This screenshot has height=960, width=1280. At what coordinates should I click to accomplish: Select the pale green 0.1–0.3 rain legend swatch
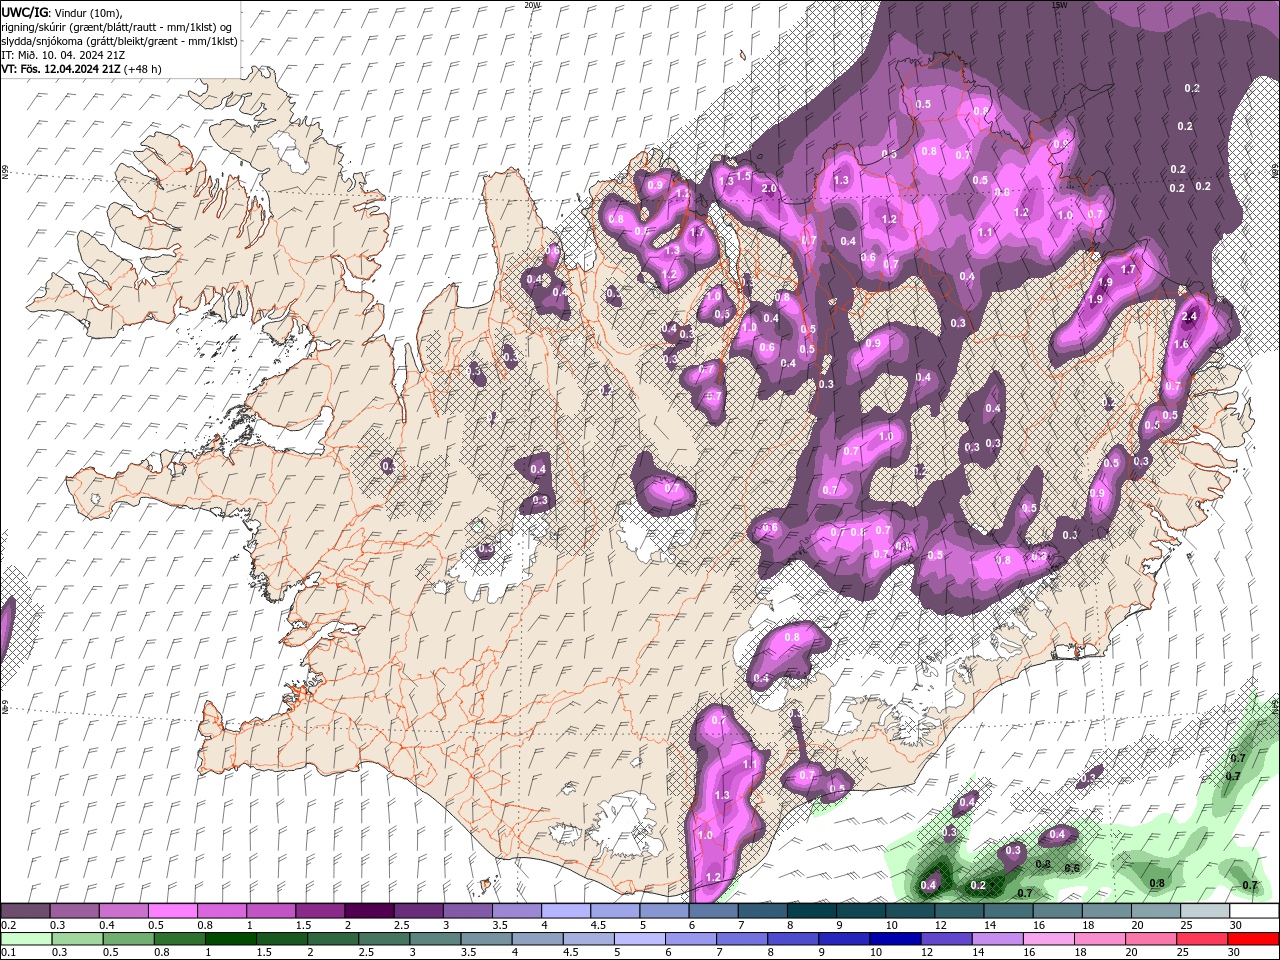pos(27,939)
